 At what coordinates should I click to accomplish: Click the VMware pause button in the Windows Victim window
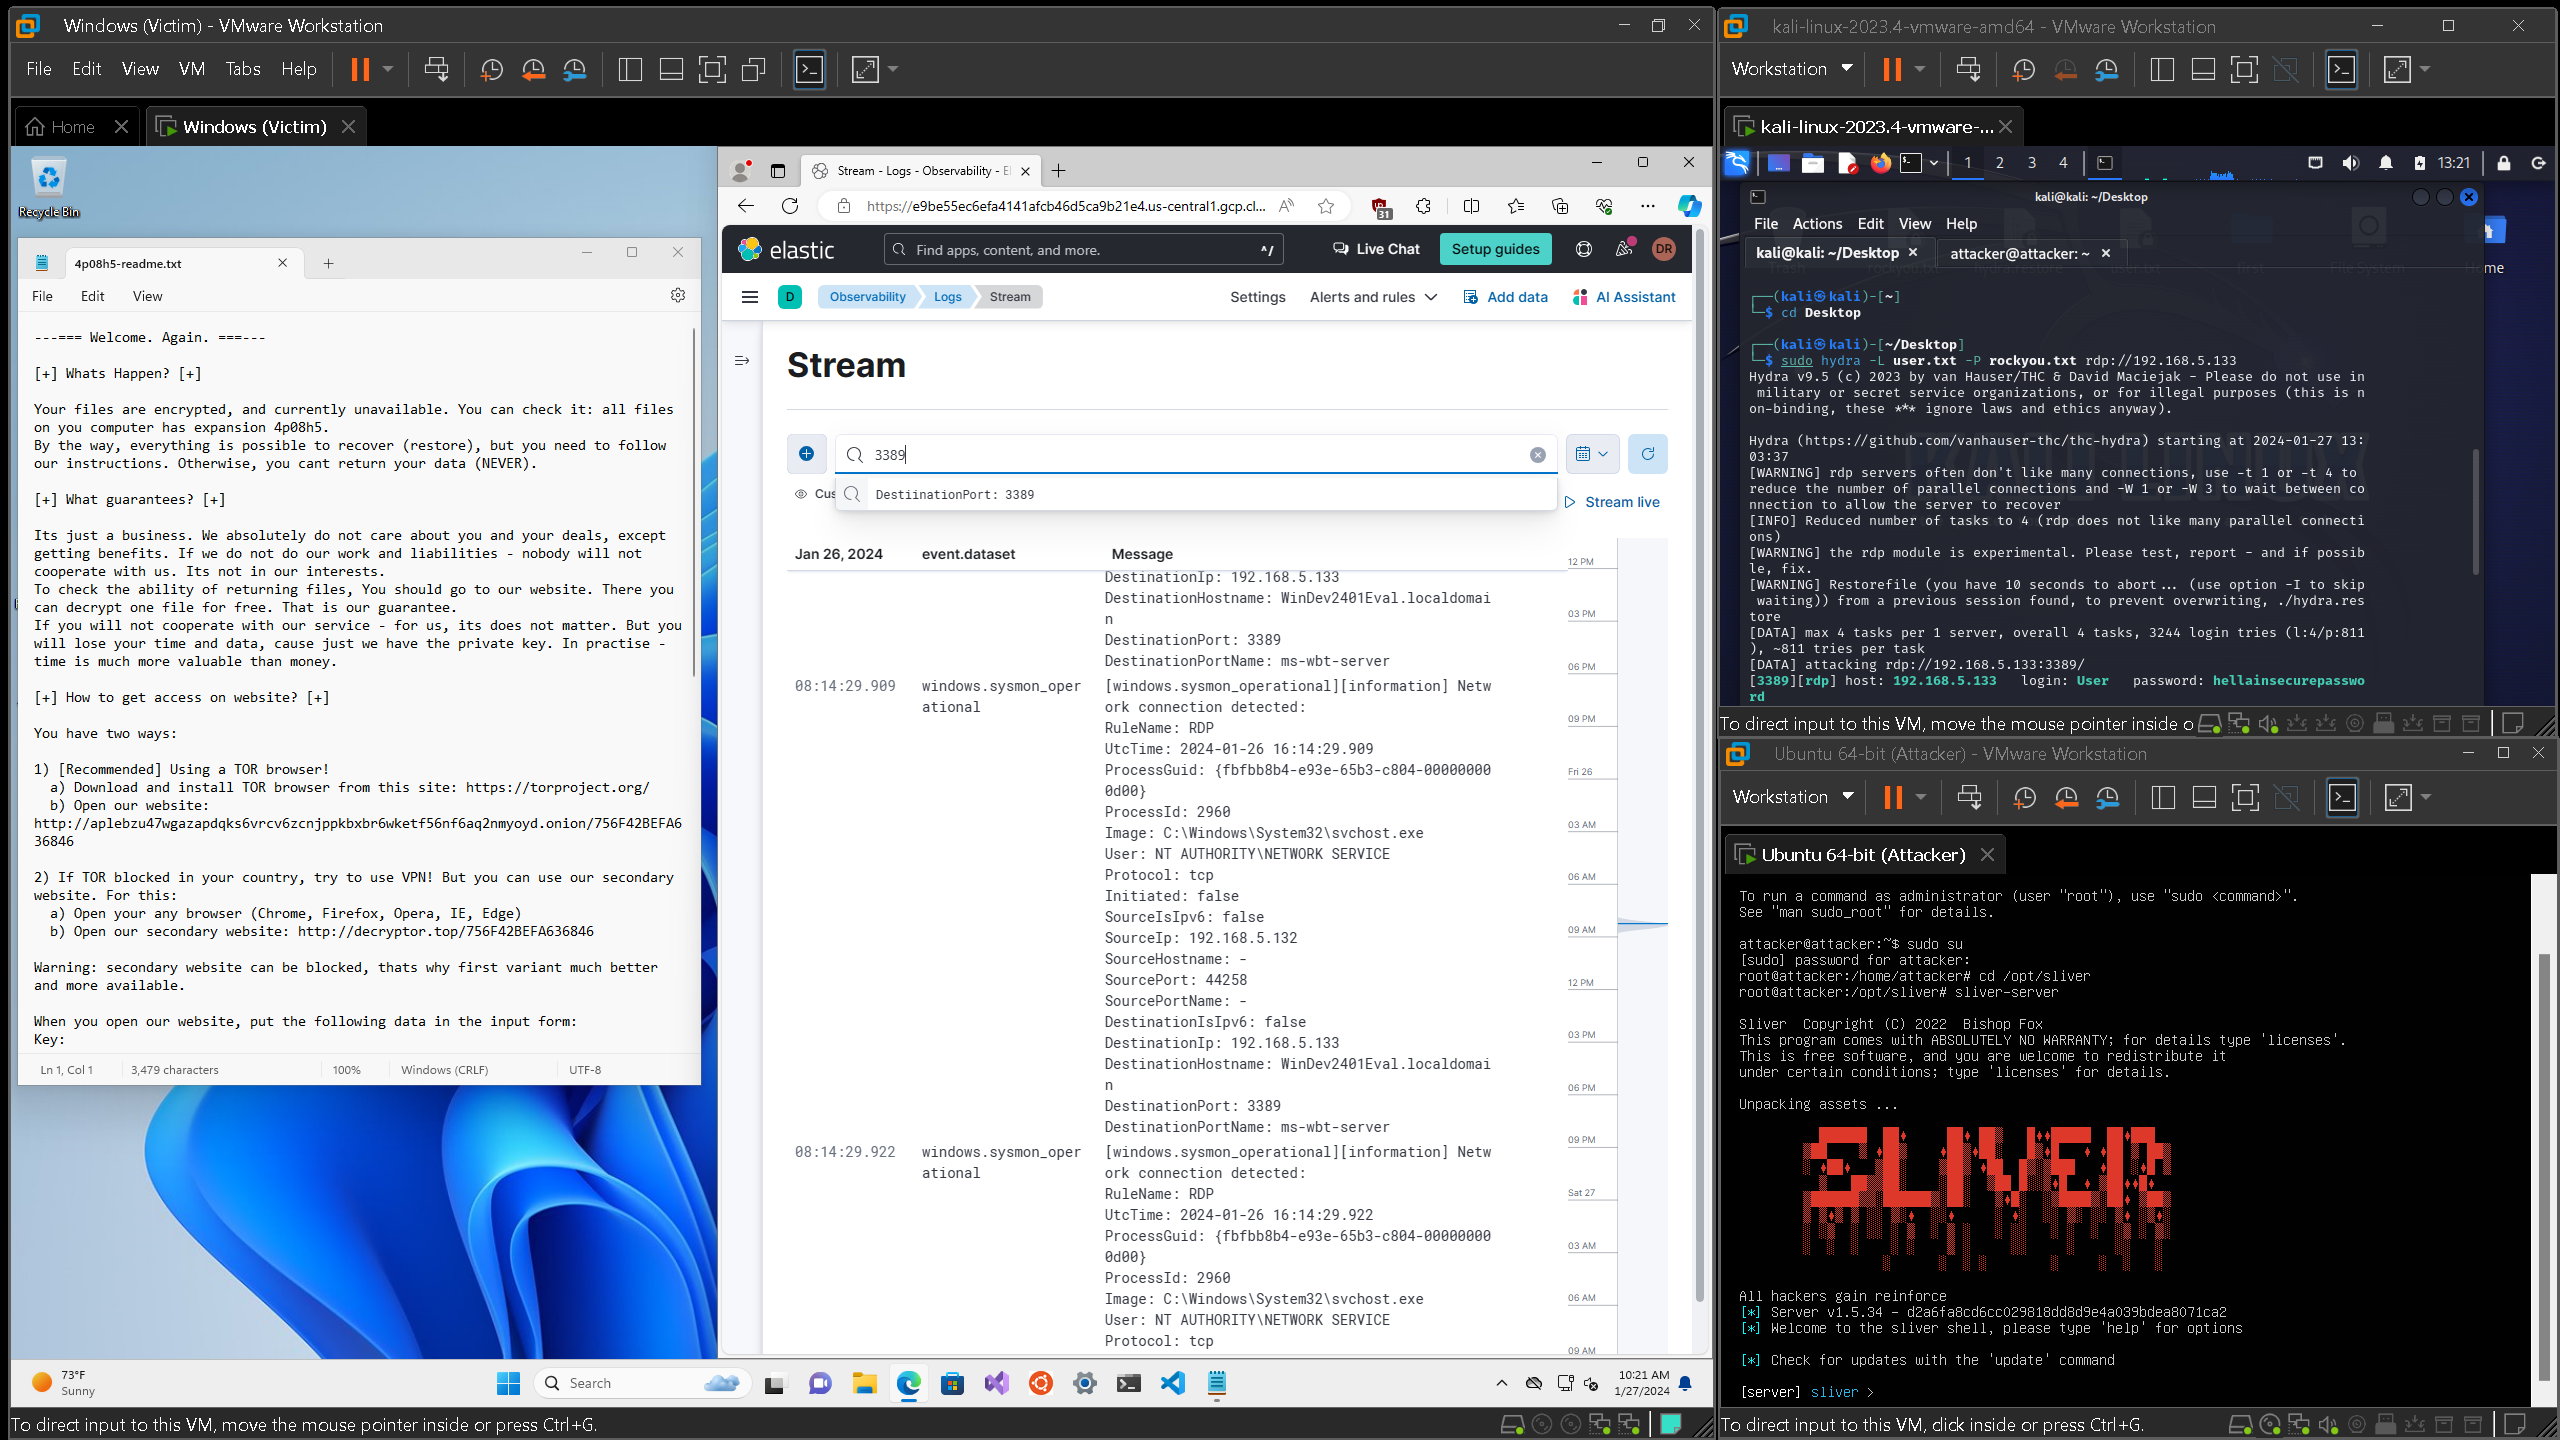click(x=360, y=69)
